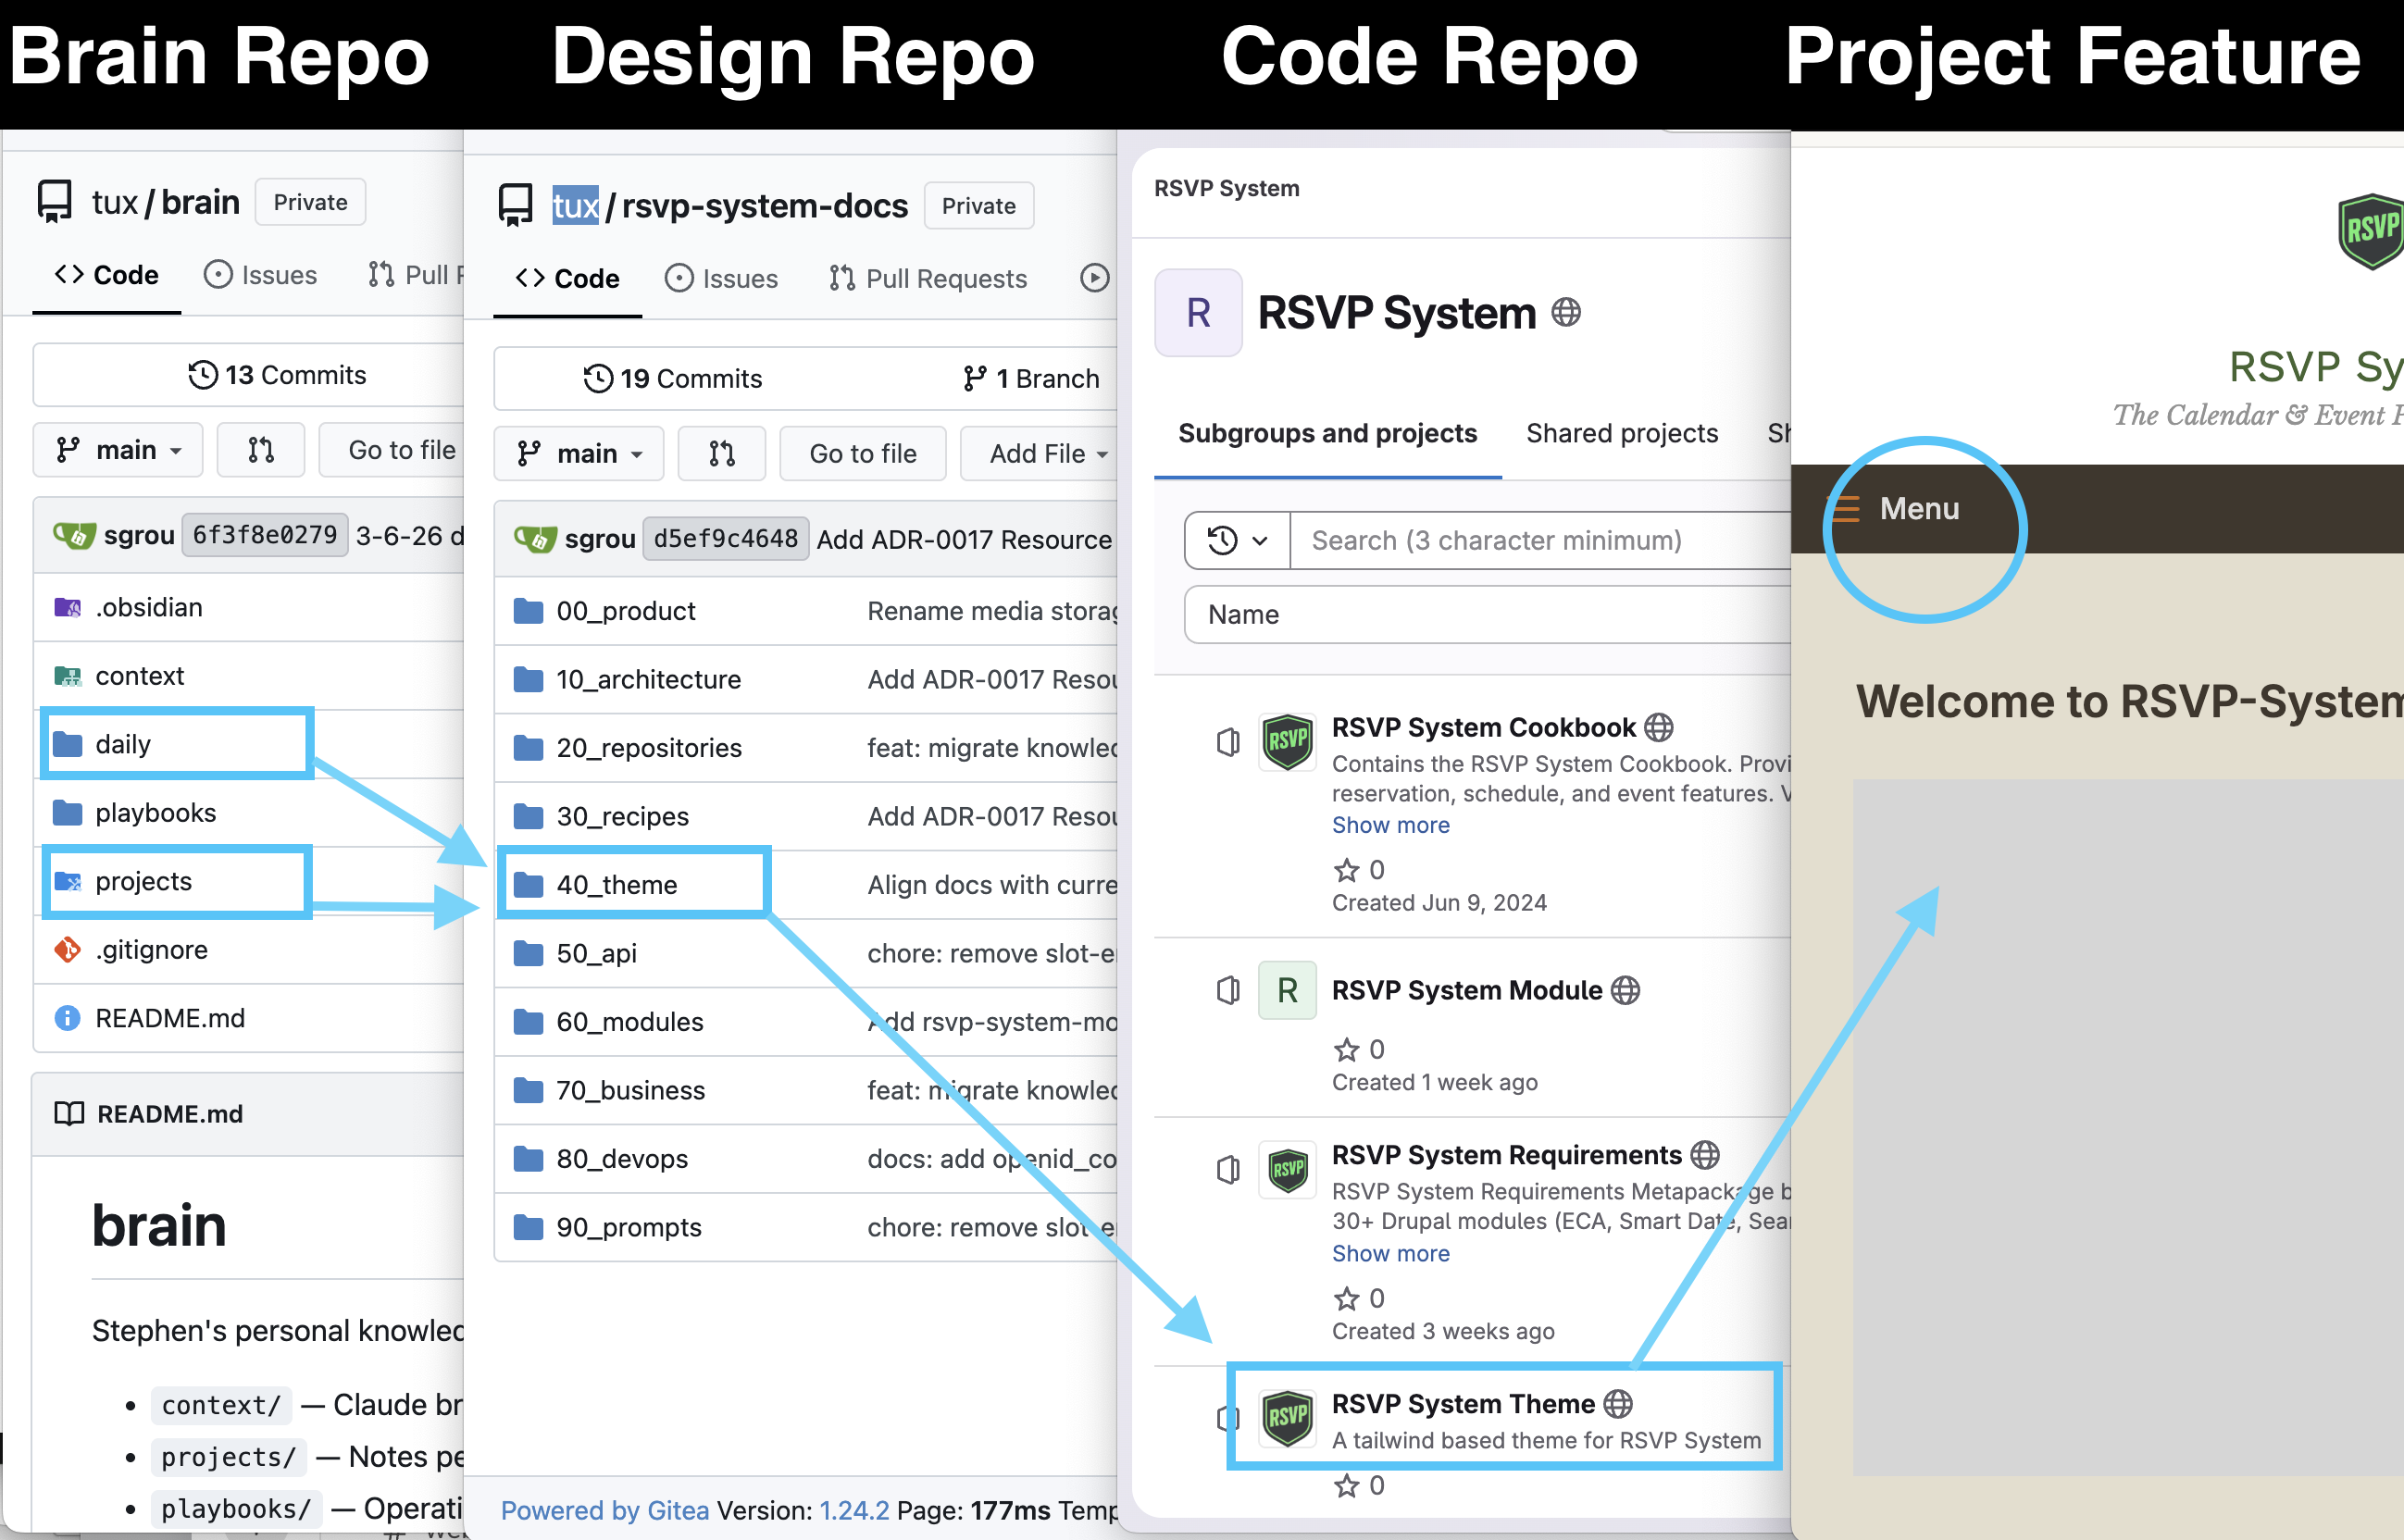Viewport: 2404px width, 1540px height.
Task: Open Pull Requests tab in rsvp-system-docs repo
Action: coord(927,279)
